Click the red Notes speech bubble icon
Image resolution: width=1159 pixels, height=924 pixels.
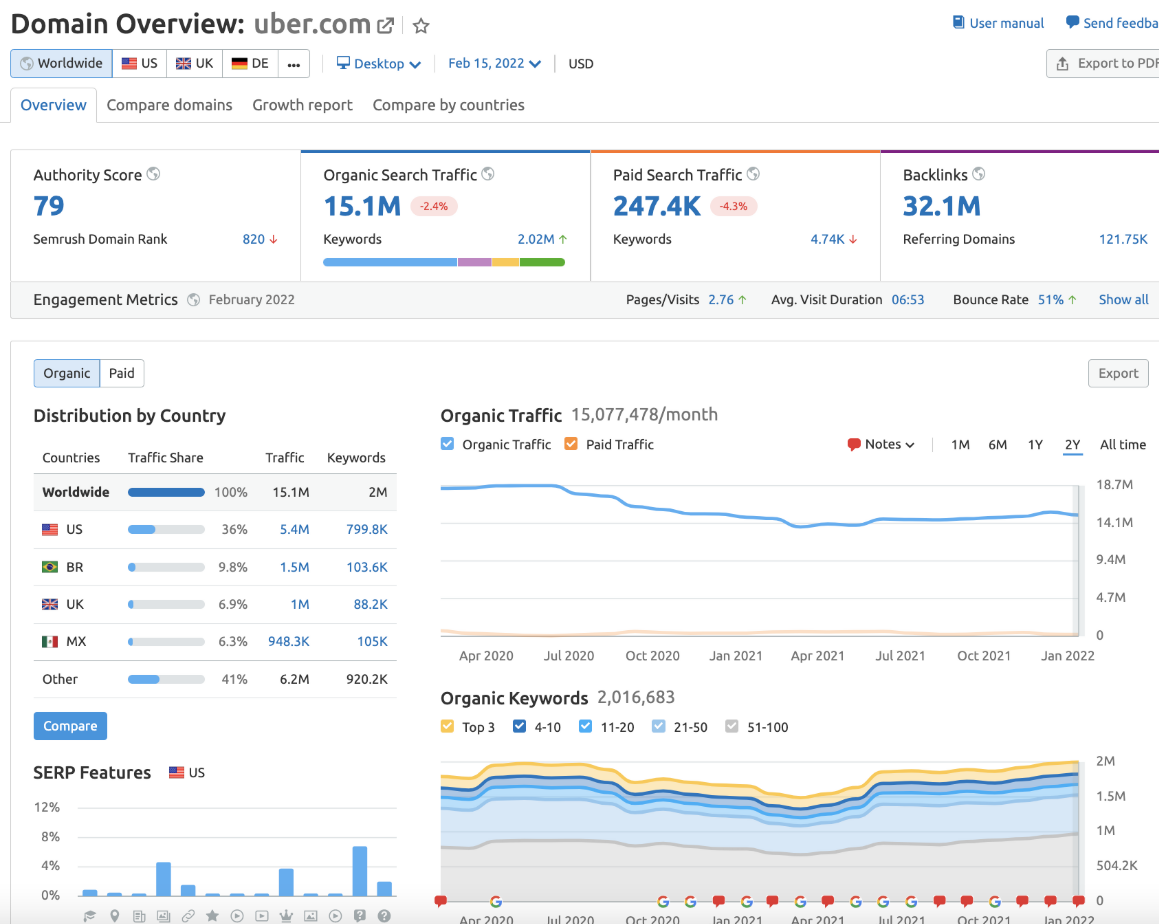(854, 444)
